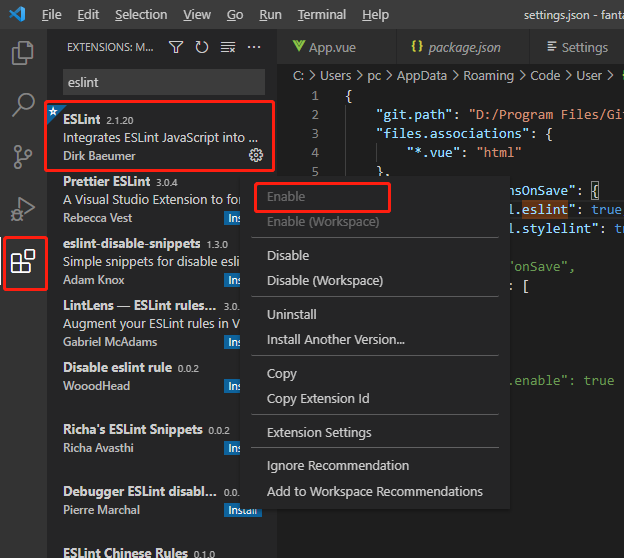Click the "git.path" key in editor

tap(413, 115)
